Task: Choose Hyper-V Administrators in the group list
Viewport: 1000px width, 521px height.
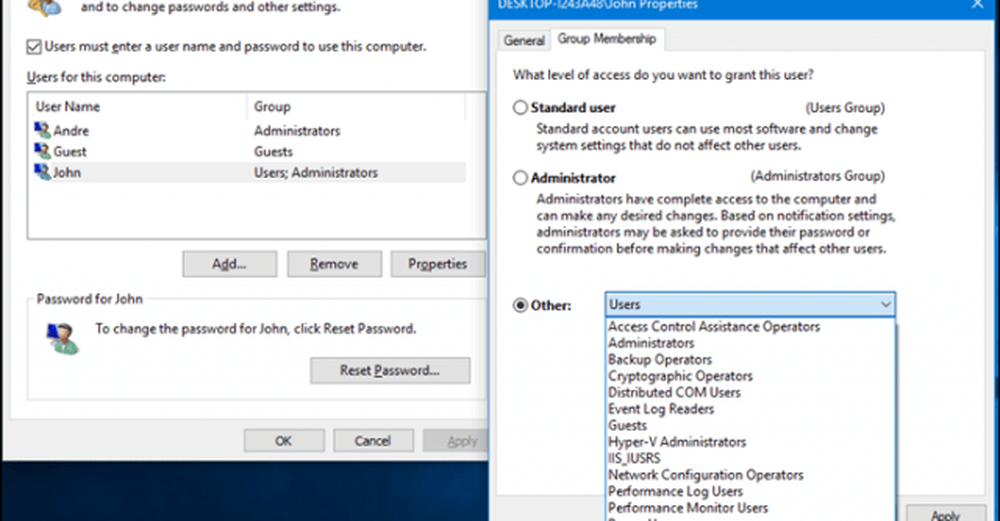Action: click(x=677, y=442)
